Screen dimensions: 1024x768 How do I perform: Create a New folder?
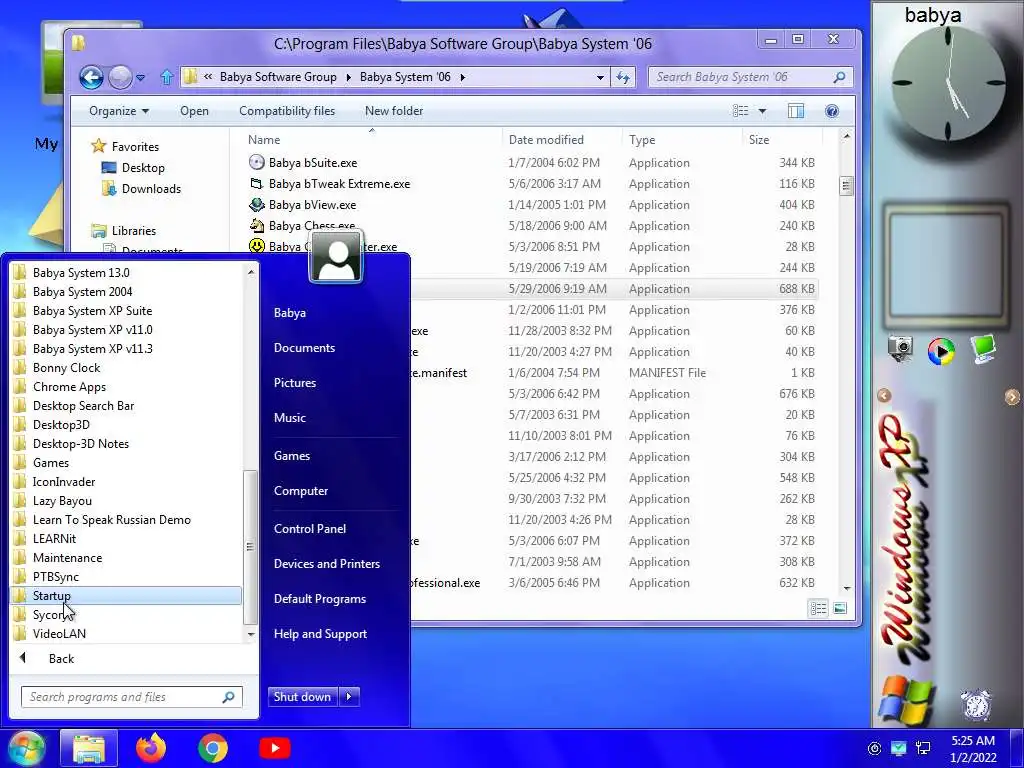click(x=394, y=111)
